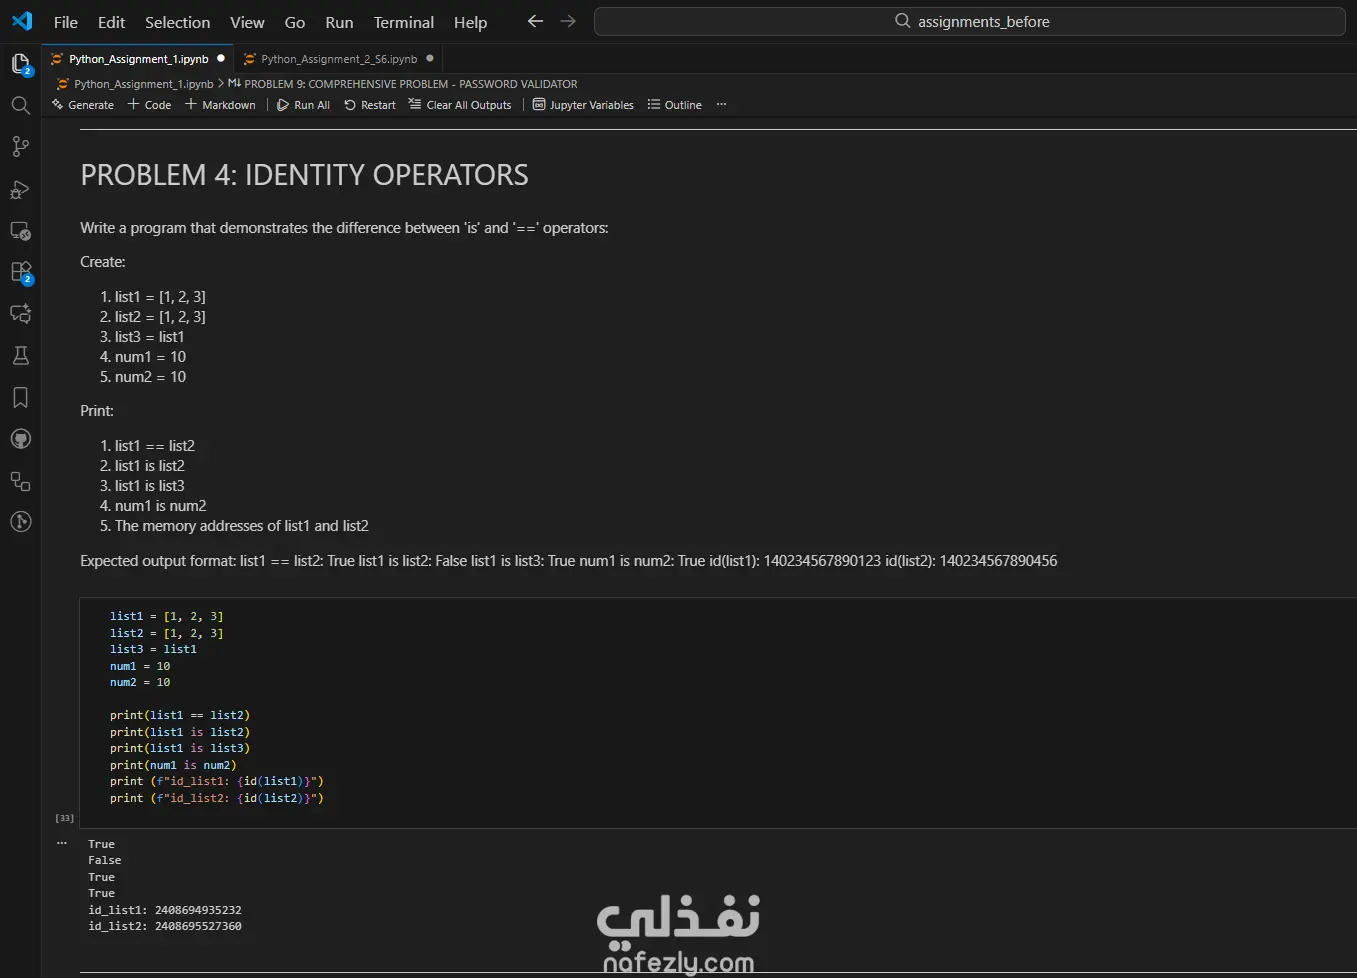Open the Terminal menu
The image size is (1357, 978).
(x=403, y=22)
